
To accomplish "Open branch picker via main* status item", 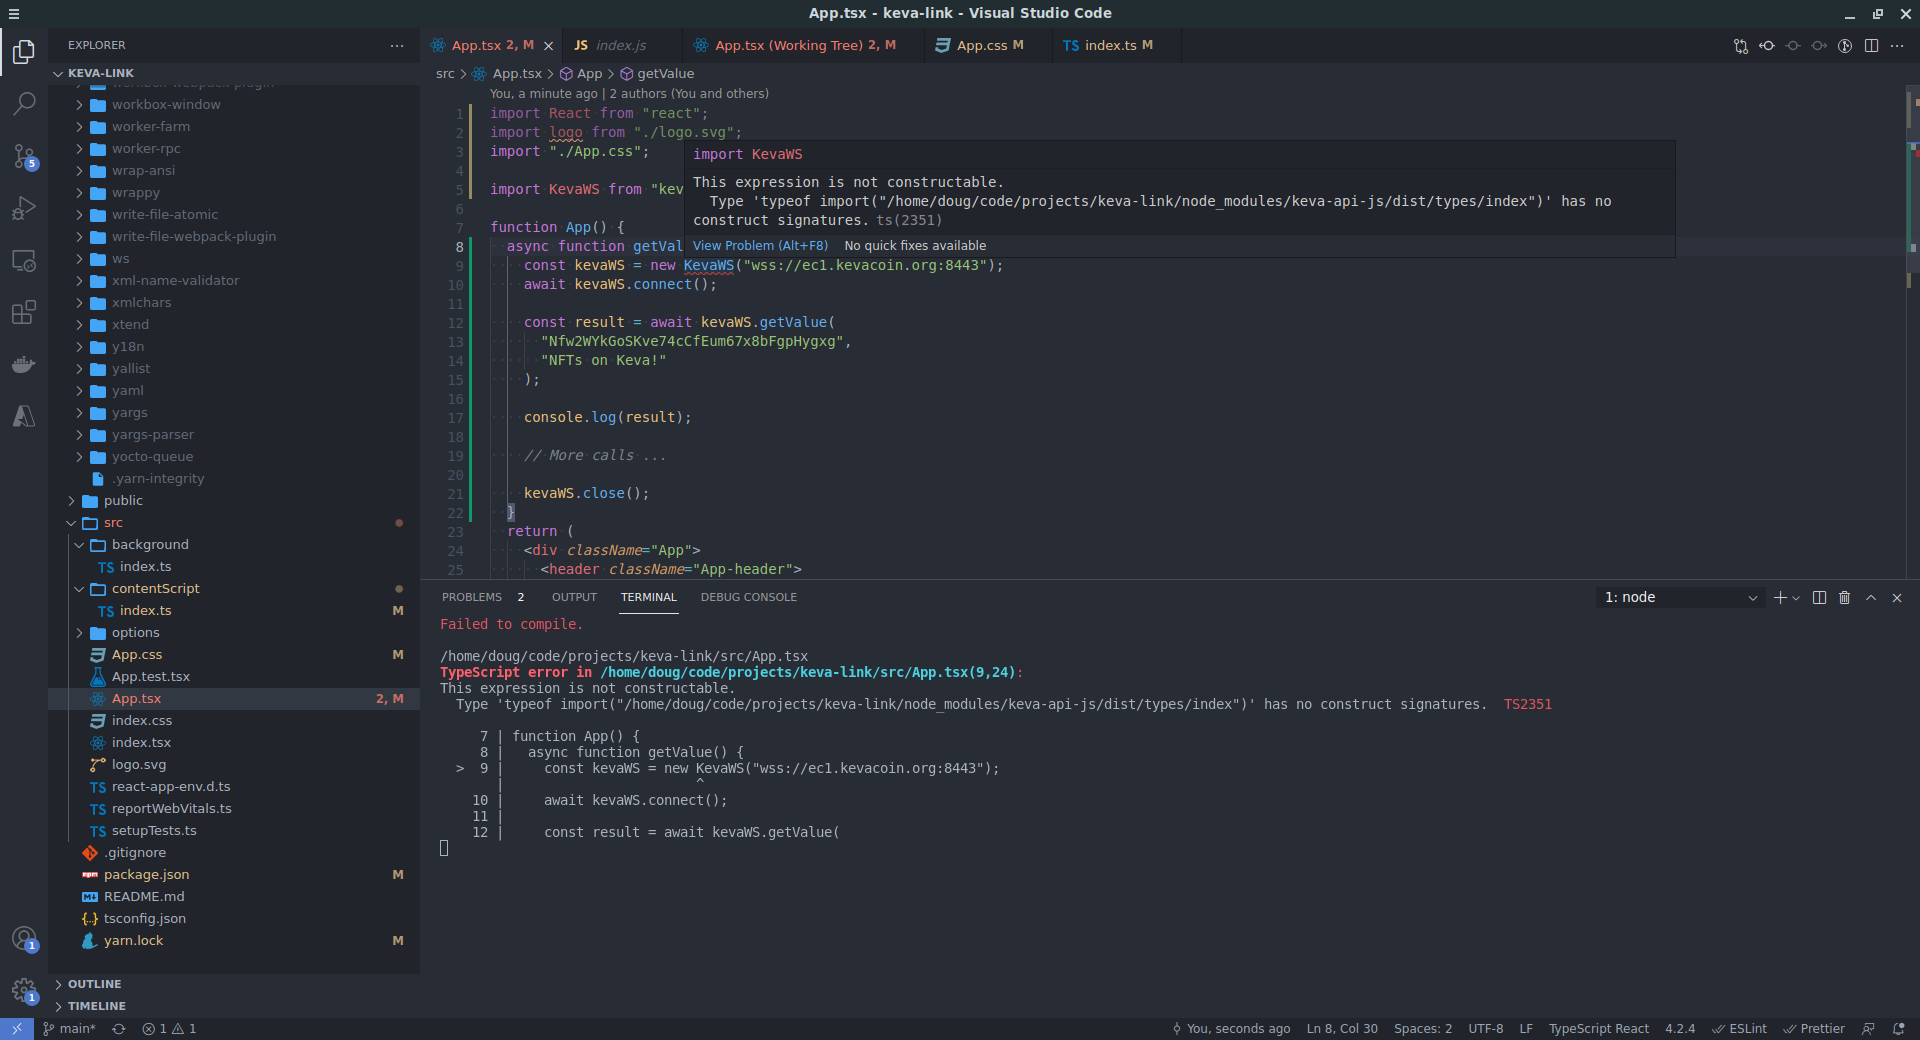I will [x=69, y=1029].
